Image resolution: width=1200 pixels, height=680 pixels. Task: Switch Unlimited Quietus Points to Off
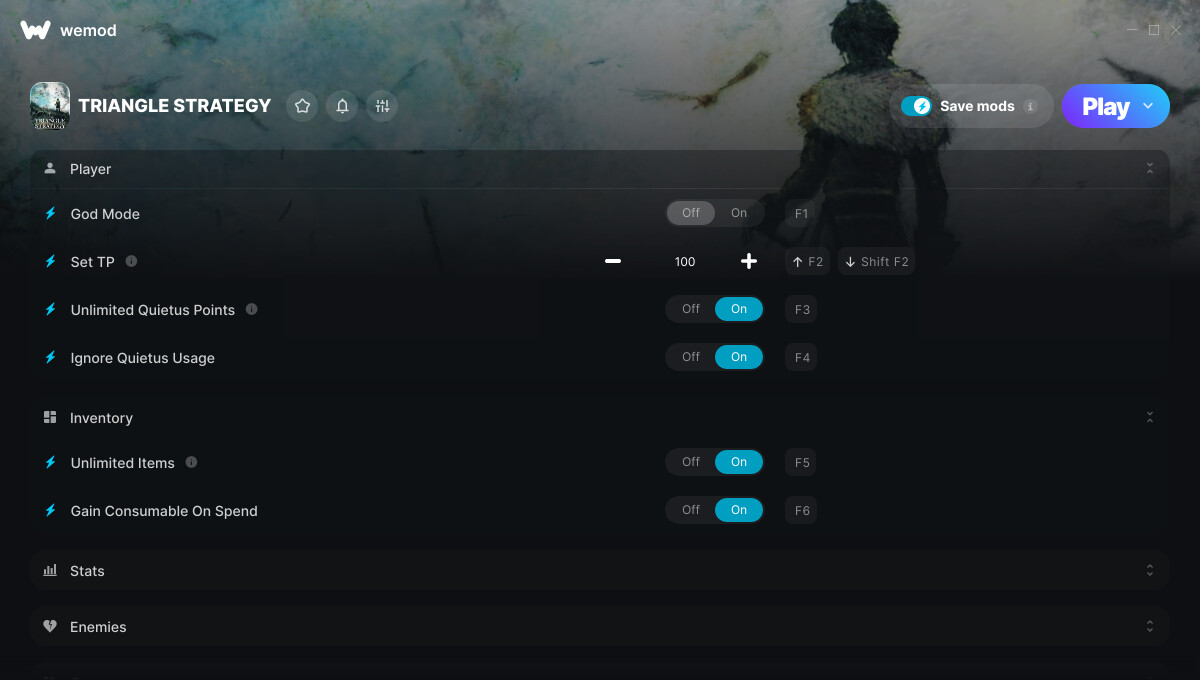coord(691,309)
